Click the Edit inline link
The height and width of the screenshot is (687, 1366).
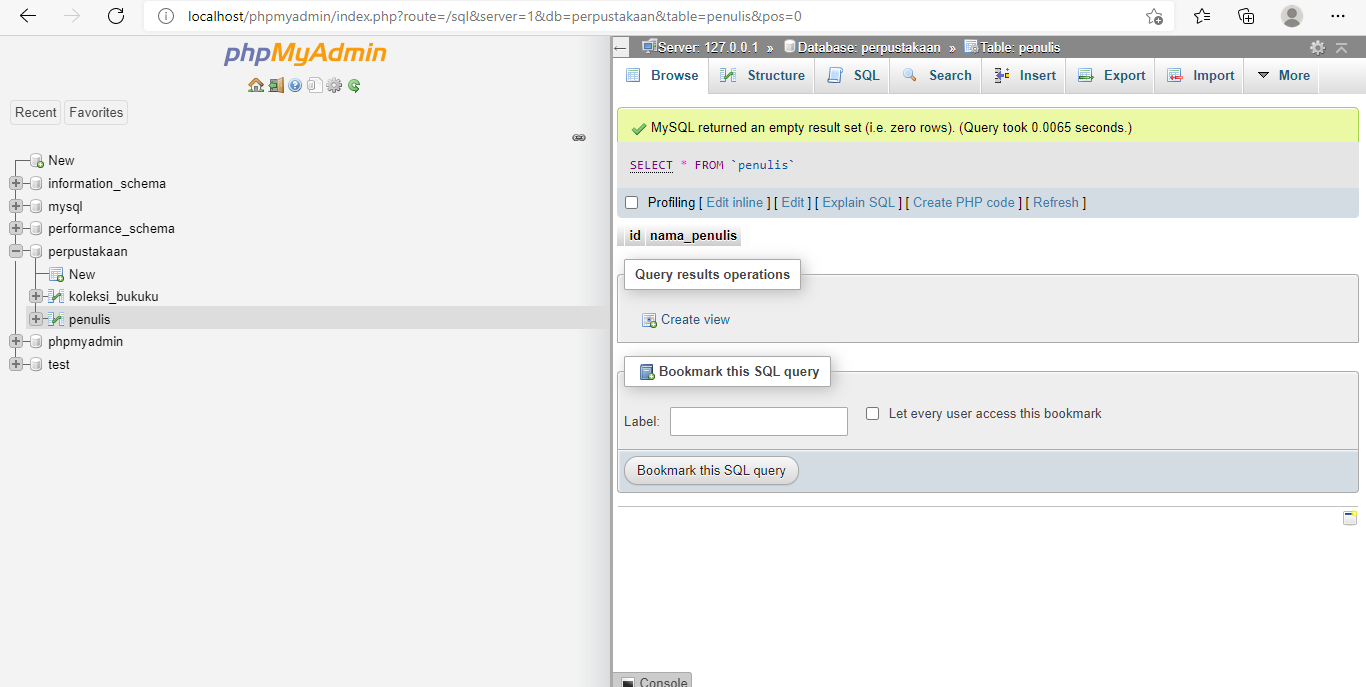click(735, 202)
